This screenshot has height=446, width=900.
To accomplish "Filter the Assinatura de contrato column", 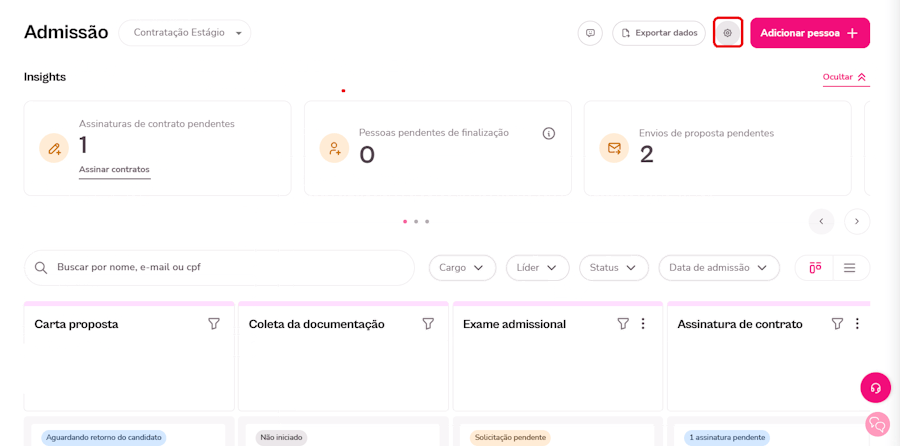I will (x=837, y=324).
